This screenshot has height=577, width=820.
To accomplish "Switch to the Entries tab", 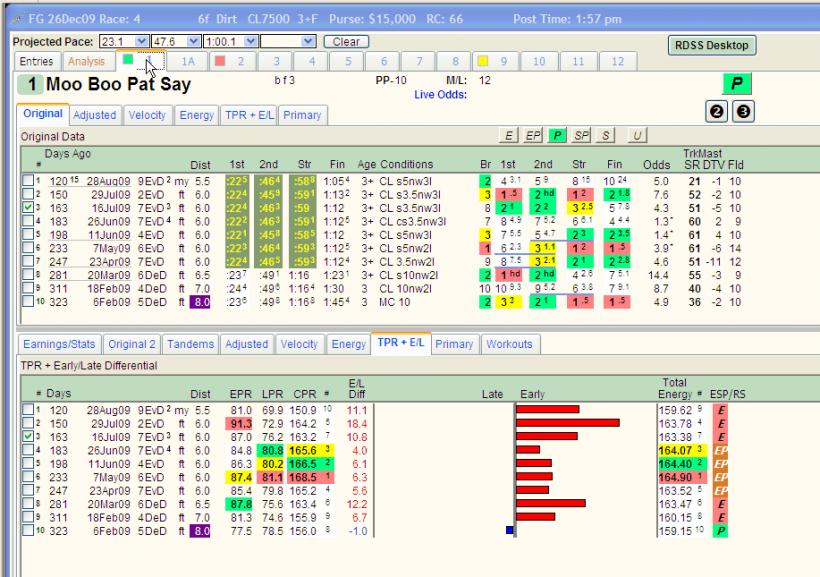I will tap(37, 62).
